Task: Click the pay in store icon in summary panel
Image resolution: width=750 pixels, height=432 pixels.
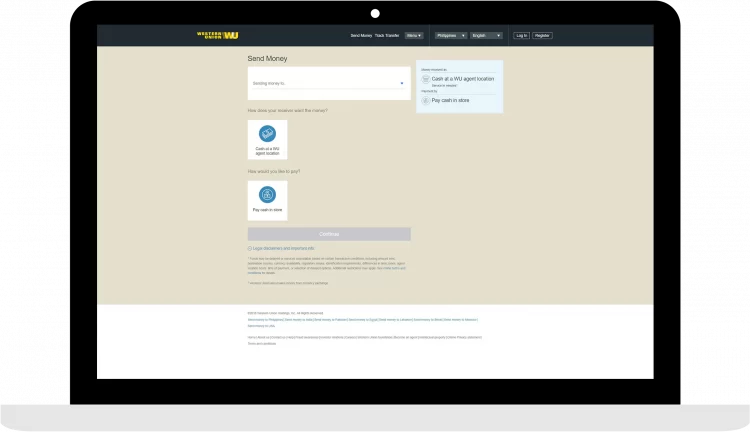Action: click(x=425, y=100)
